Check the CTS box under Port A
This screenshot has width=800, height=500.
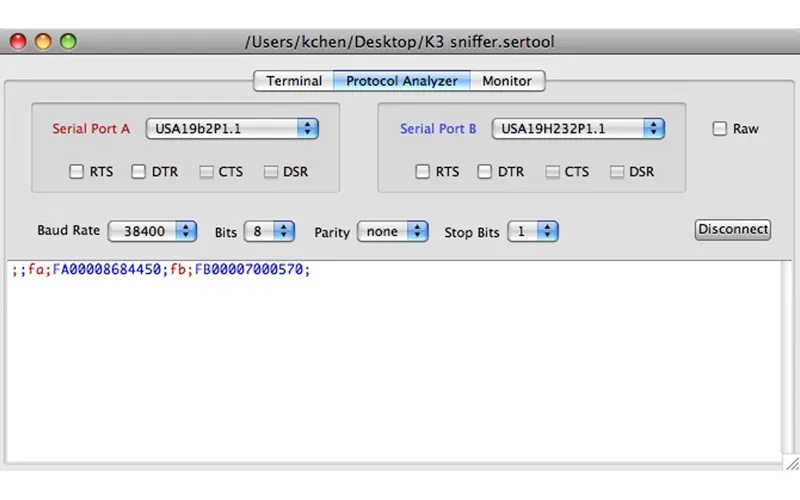tap(207, 172)
